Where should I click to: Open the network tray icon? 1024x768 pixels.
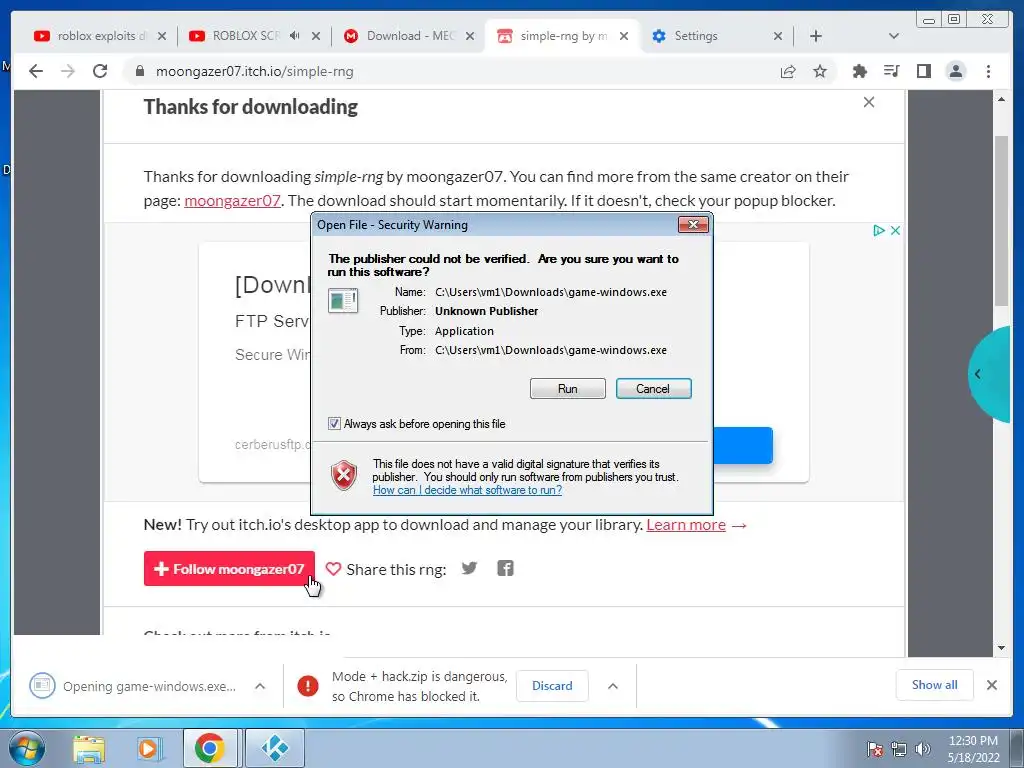pyautogui.click(x=899, y=749)
